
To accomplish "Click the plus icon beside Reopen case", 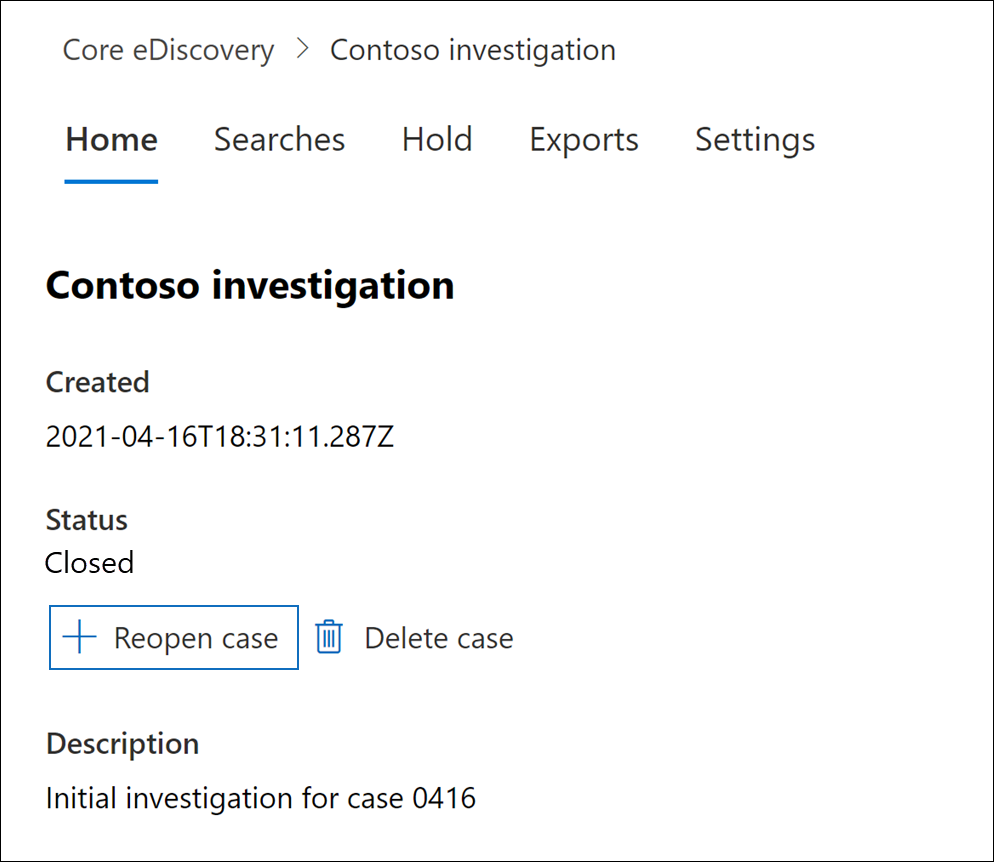I will click(x=79, y=638).
